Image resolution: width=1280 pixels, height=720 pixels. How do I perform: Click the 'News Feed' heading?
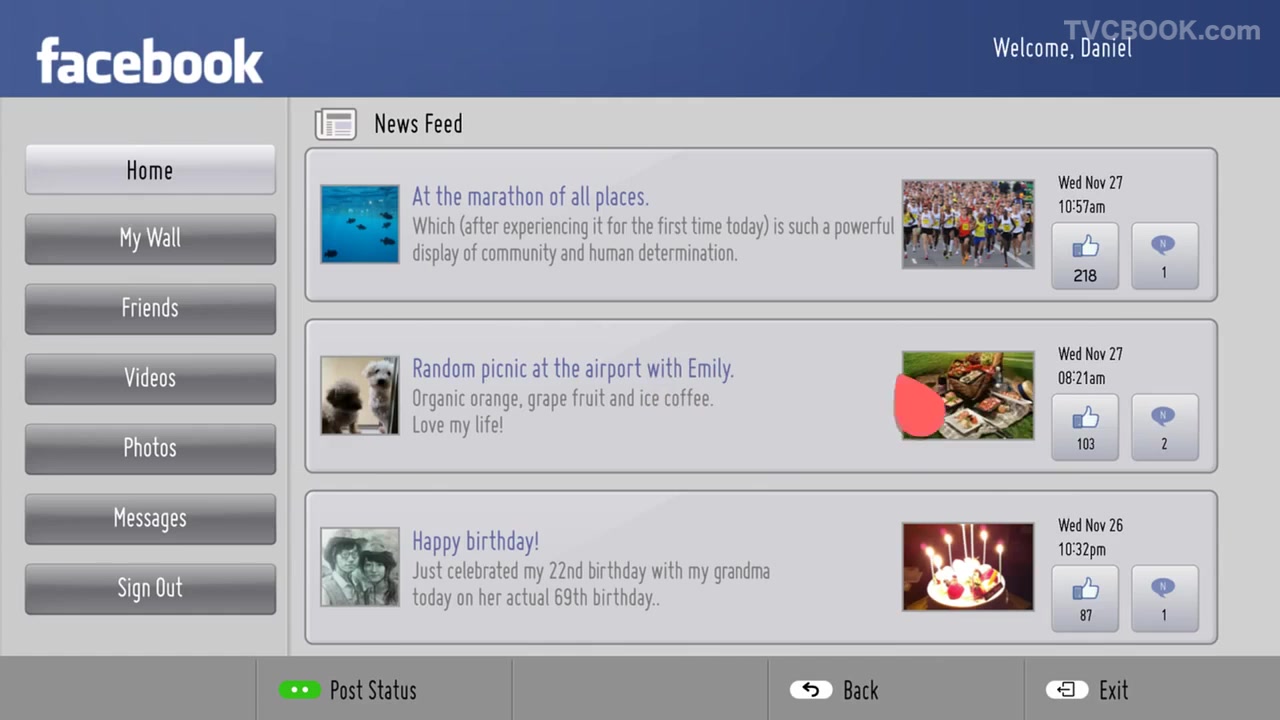pyautogui.click(x=418, y=124)
